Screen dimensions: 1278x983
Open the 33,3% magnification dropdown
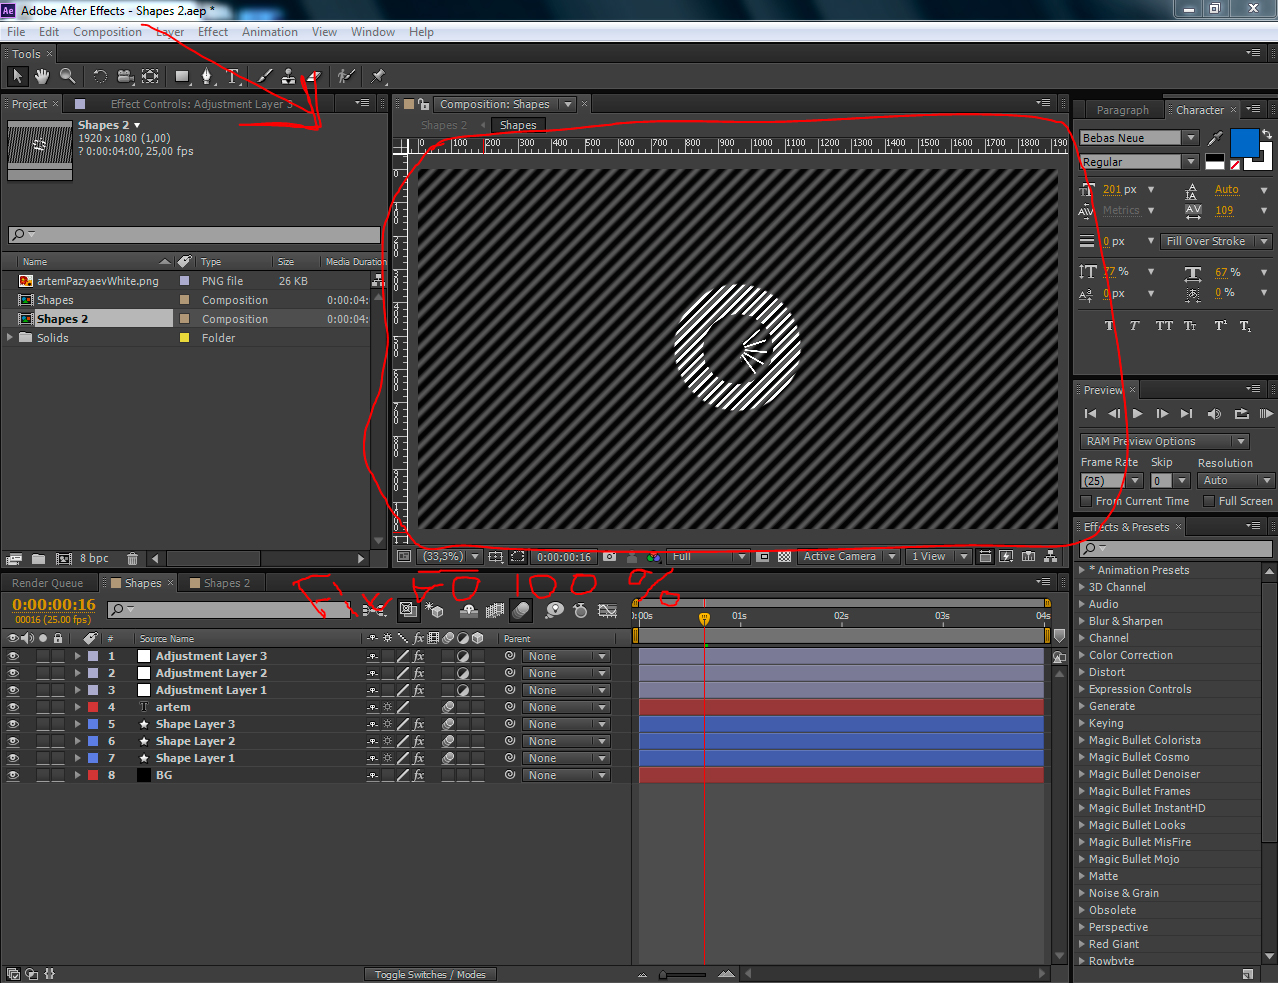(451, 557)
